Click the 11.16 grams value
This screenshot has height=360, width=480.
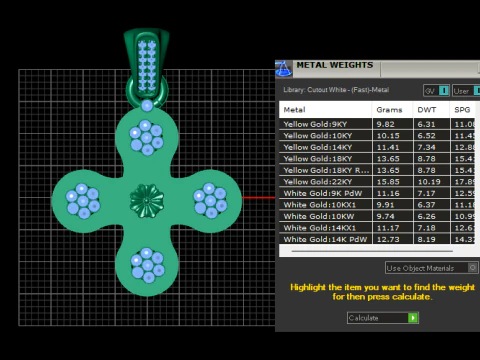click(388, 193)
